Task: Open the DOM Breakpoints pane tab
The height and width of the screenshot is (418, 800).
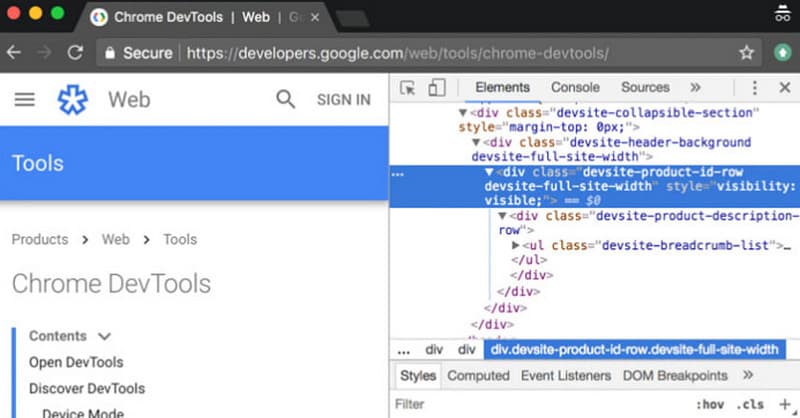Action: 675,376
